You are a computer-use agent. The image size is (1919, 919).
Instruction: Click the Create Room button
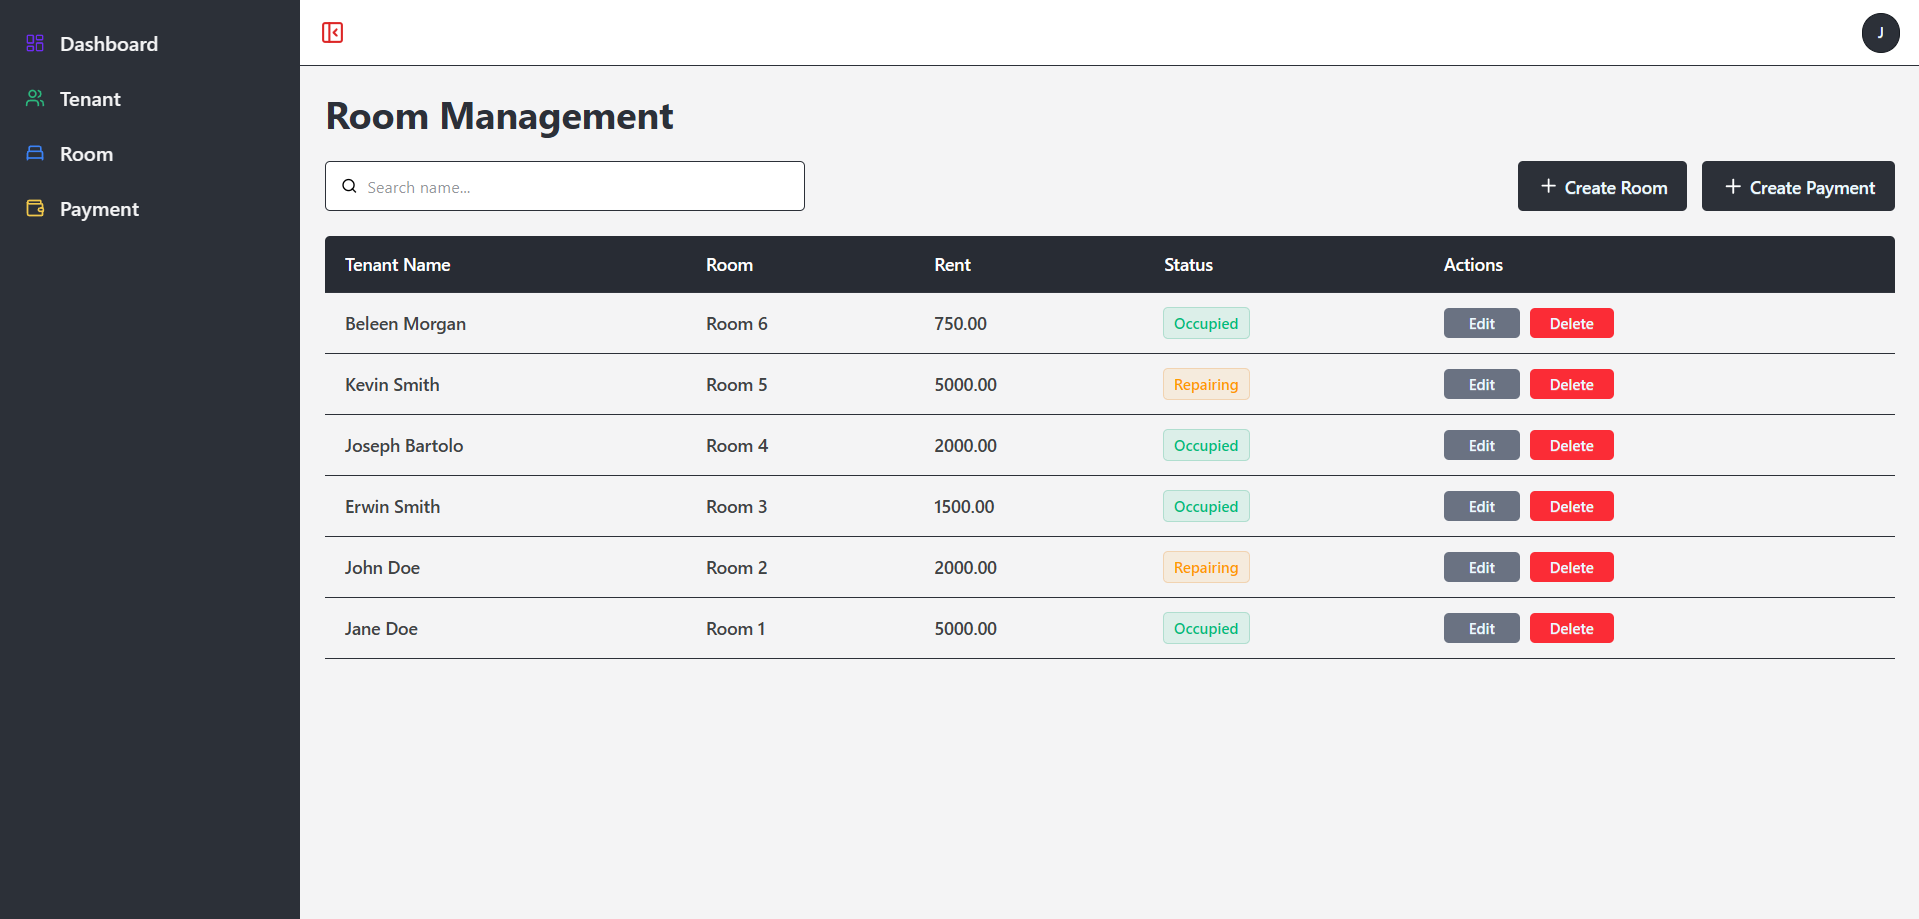click(x=1602, y=186)
